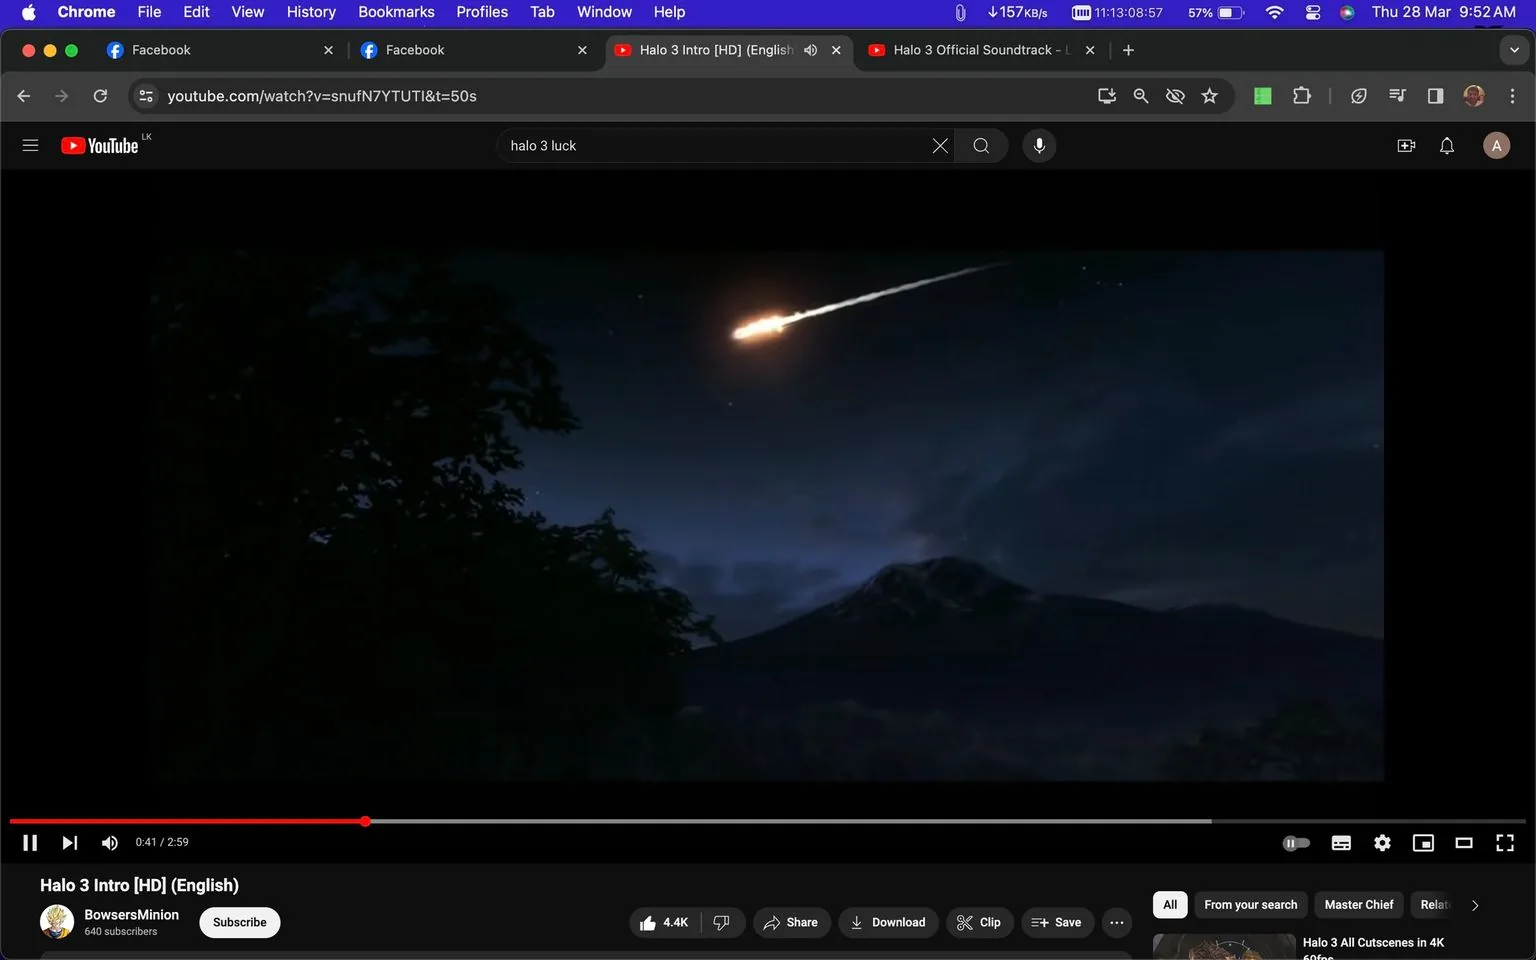The image size is (1536, 960).
Task: Subscribe to BowsersMinion
Action: pos(239,922)
